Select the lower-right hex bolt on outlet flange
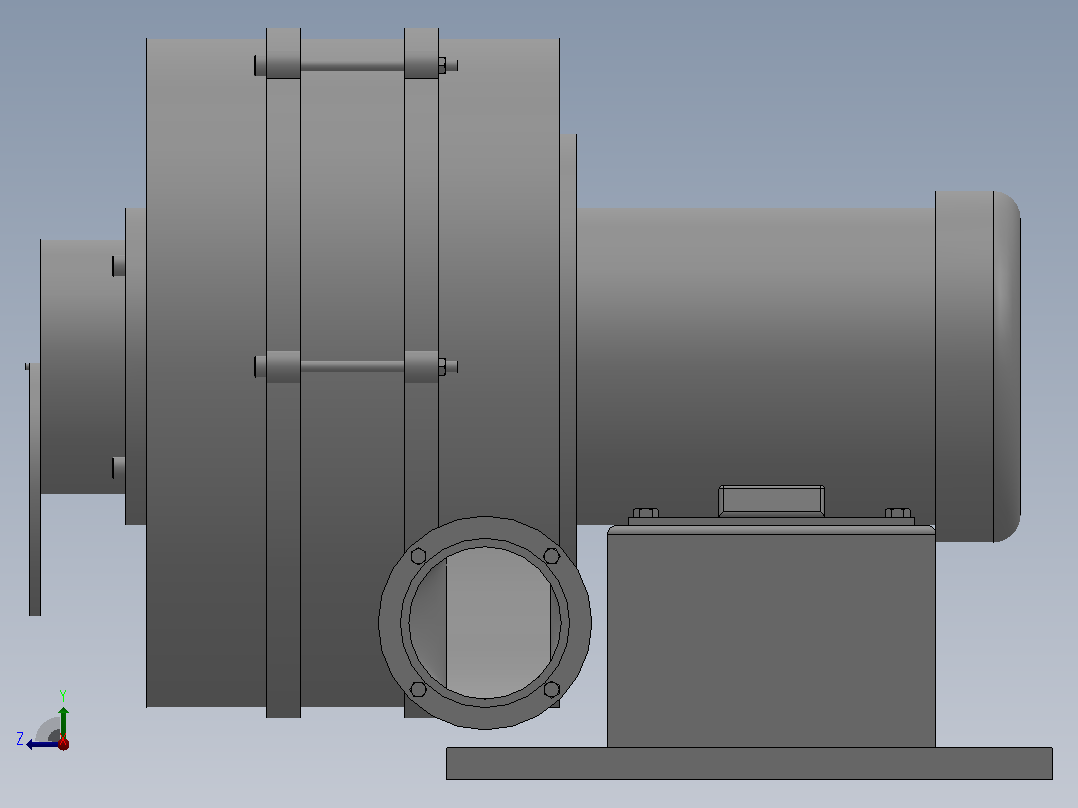Image resolution: width=1078 pixels, height=808 pixels. (x=551, y=689)
